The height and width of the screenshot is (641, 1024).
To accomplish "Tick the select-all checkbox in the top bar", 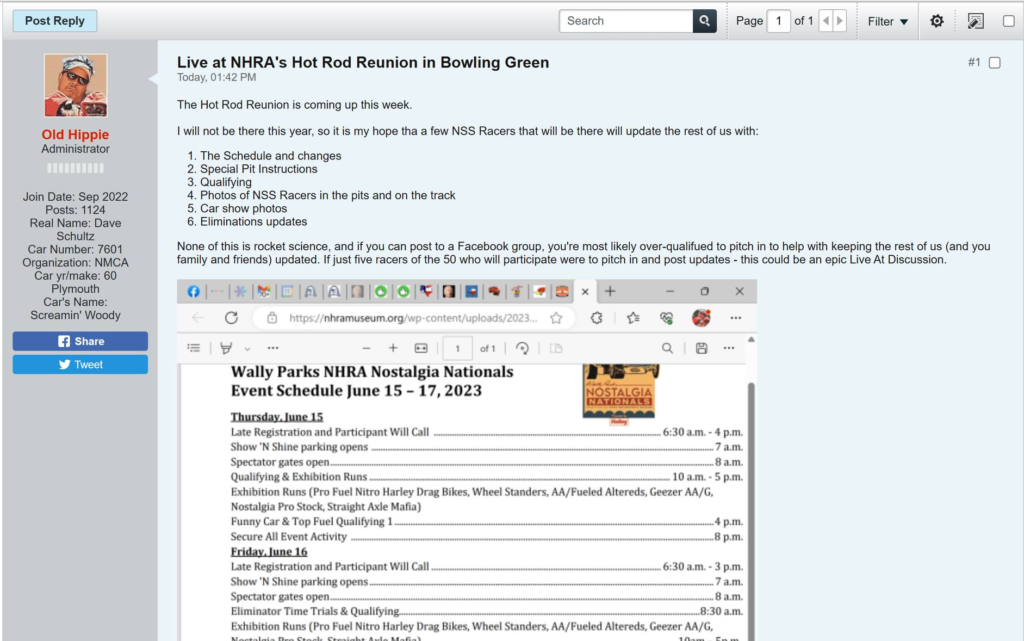I will pos(1008,21).
